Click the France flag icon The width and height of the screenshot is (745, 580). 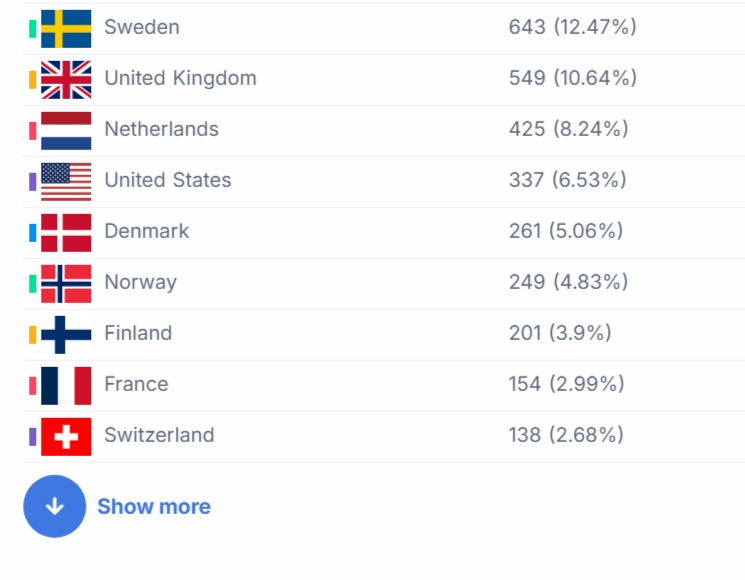(66, 385)
